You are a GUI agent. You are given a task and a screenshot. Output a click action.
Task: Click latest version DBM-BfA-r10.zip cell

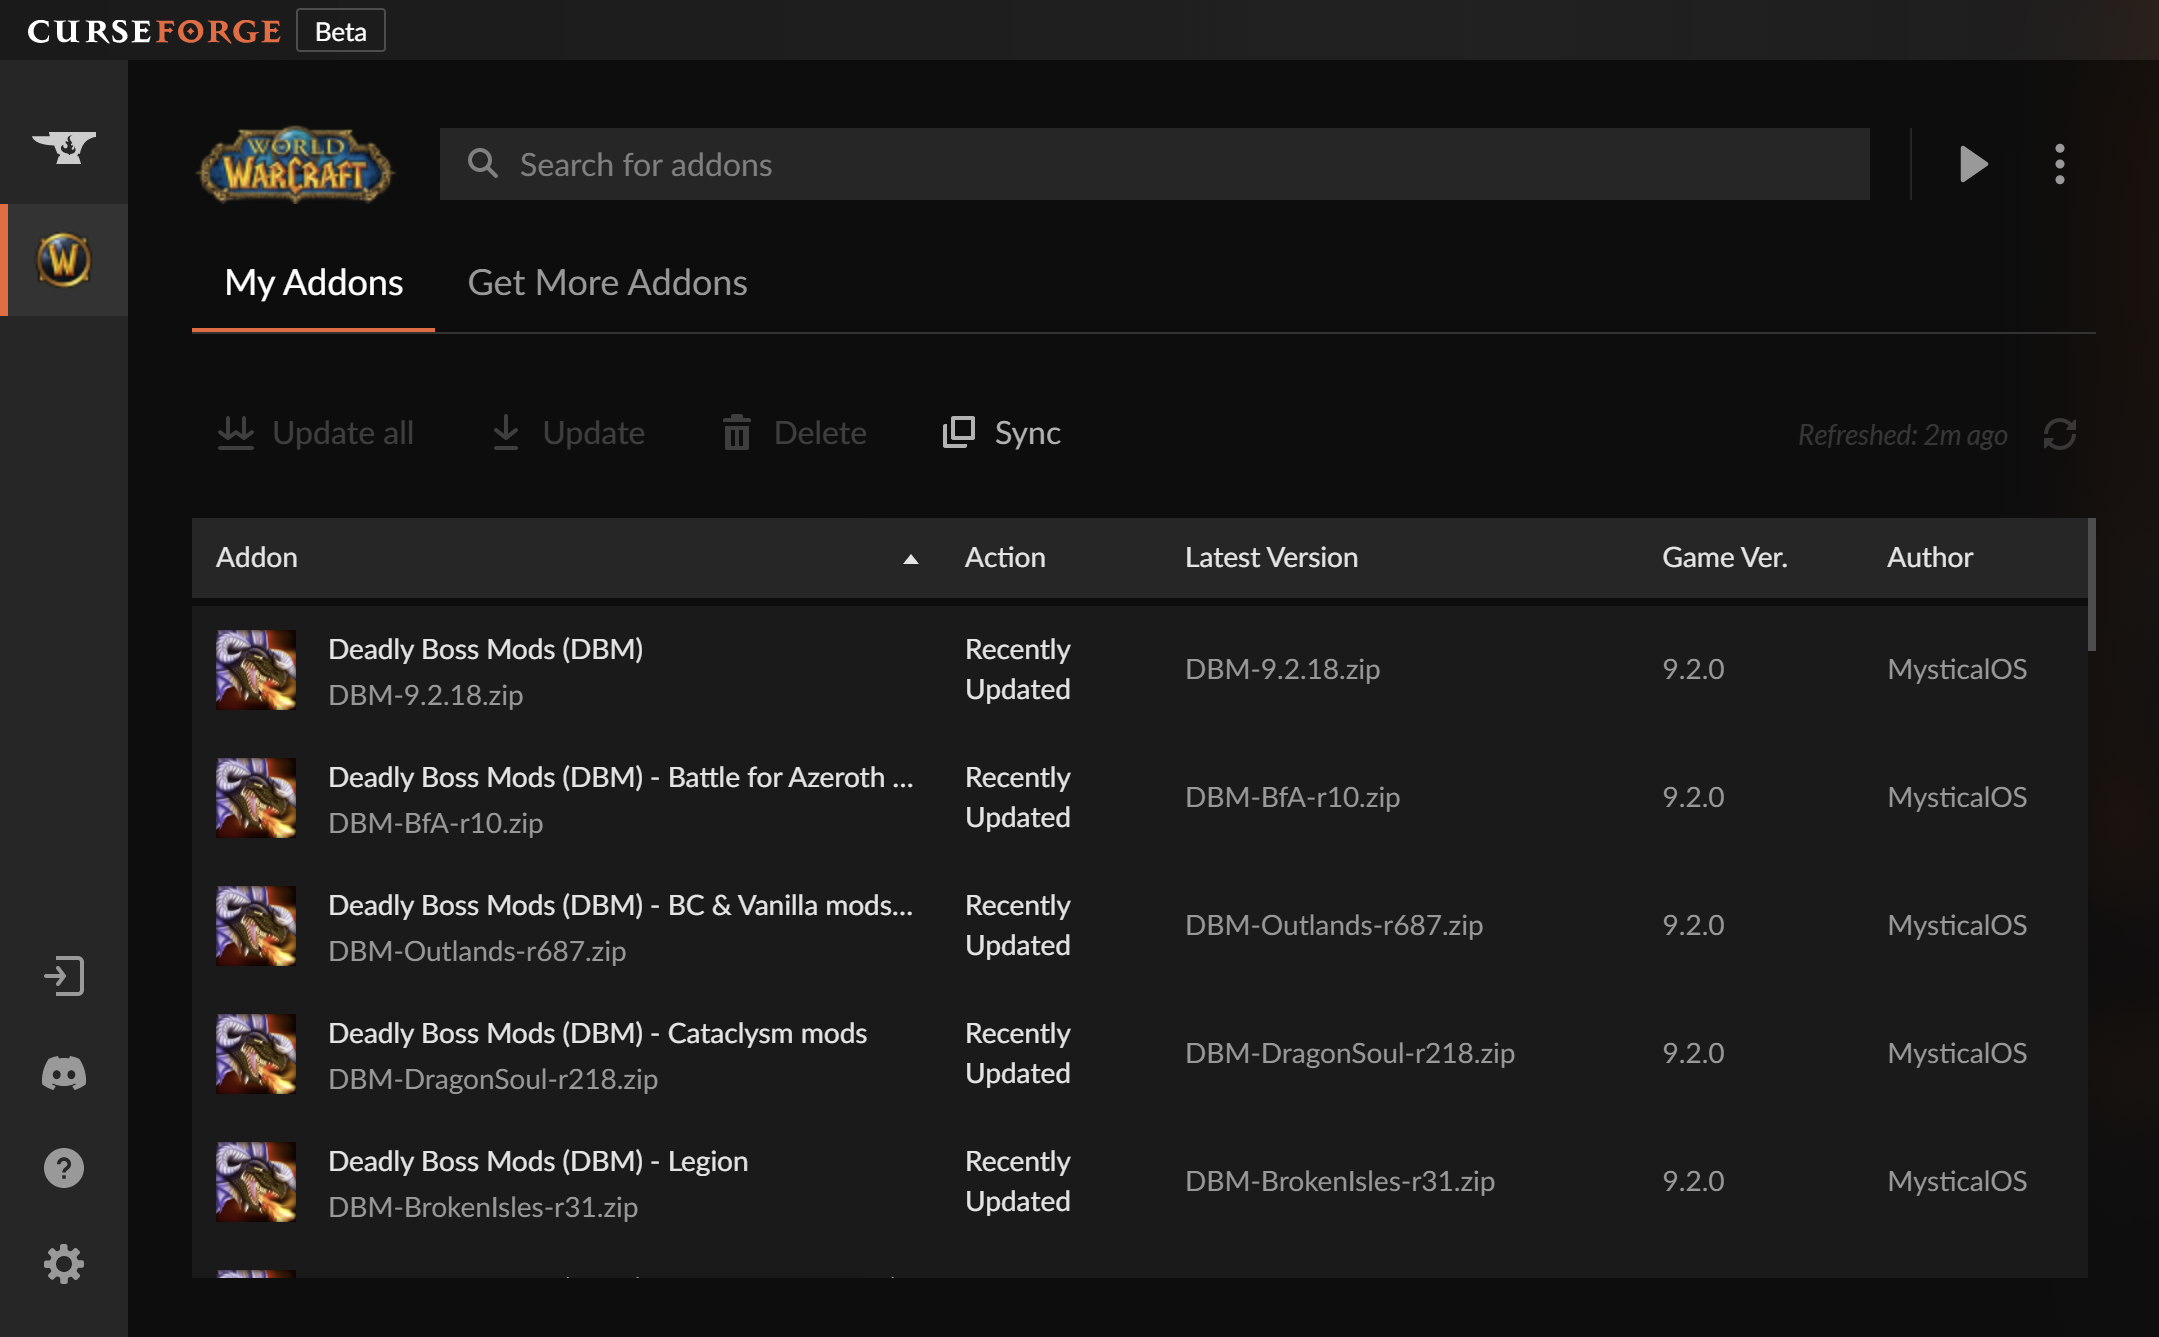pyautogui.click(x=1292, y=797)
